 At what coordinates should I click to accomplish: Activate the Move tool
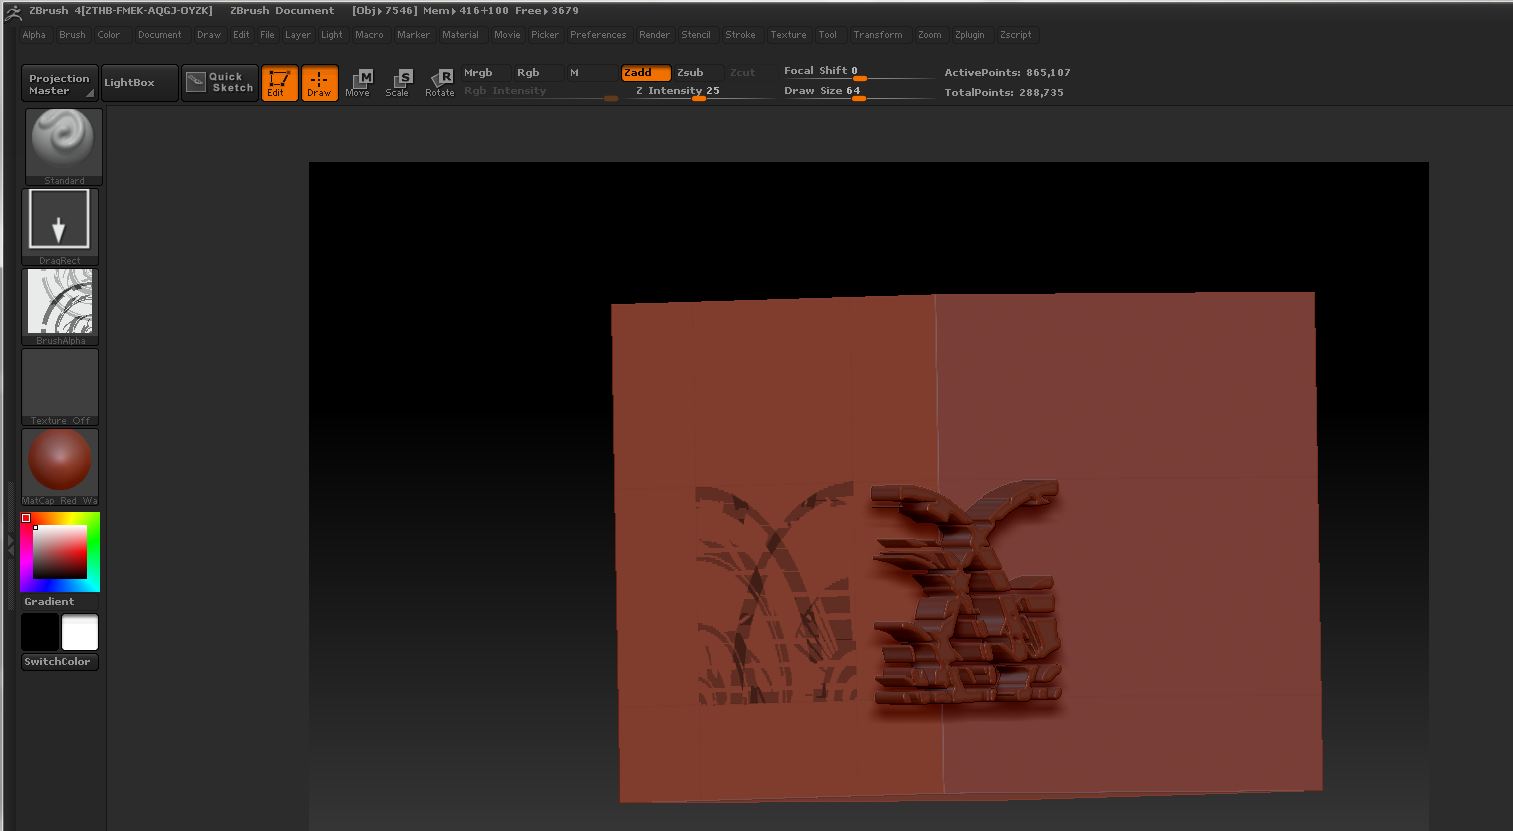(x=358, y=83)
